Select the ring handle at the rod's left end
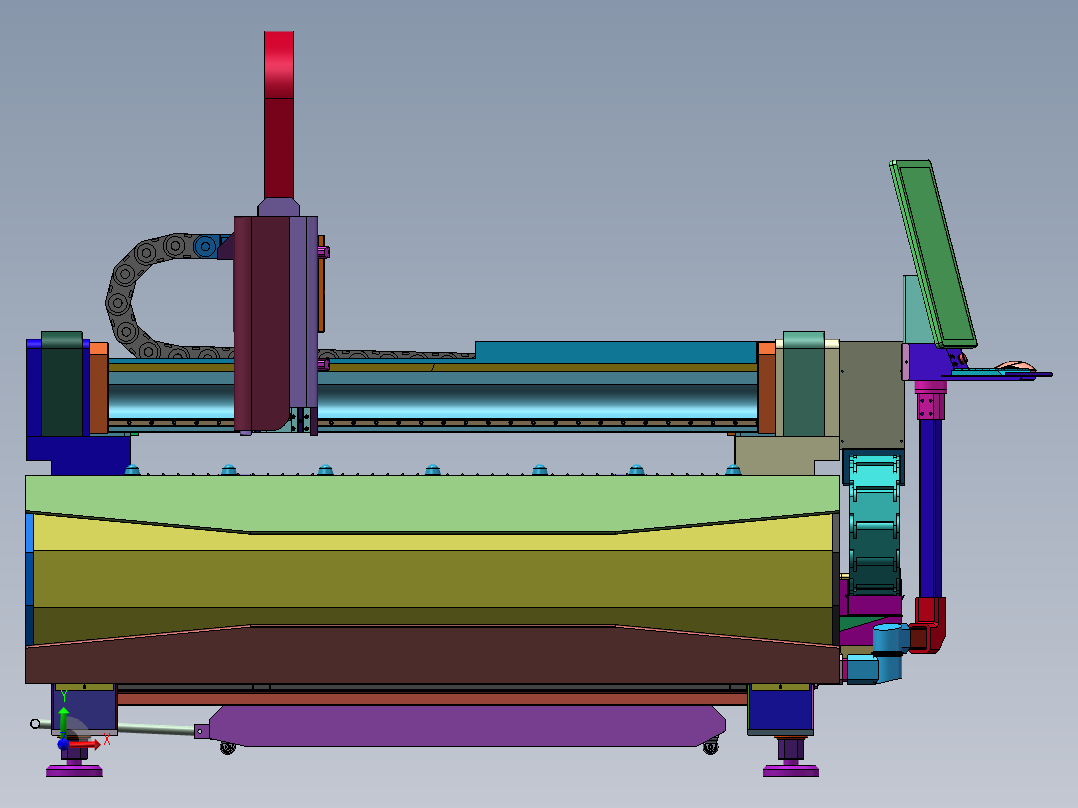The height and width of the screenshot is (808, 1078). click(x=36, y=723)
